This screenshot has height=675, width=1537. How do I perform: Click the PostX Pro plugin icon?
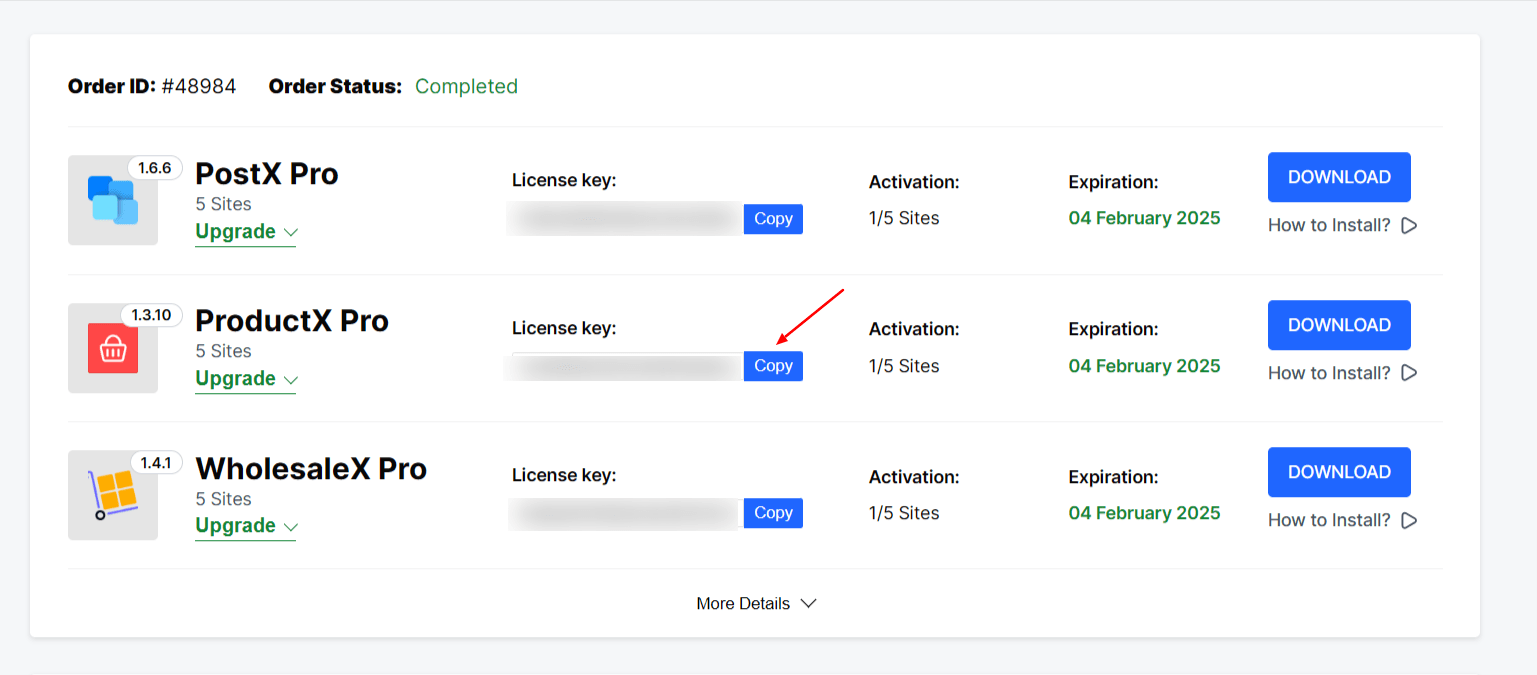(x=112, y=200)
